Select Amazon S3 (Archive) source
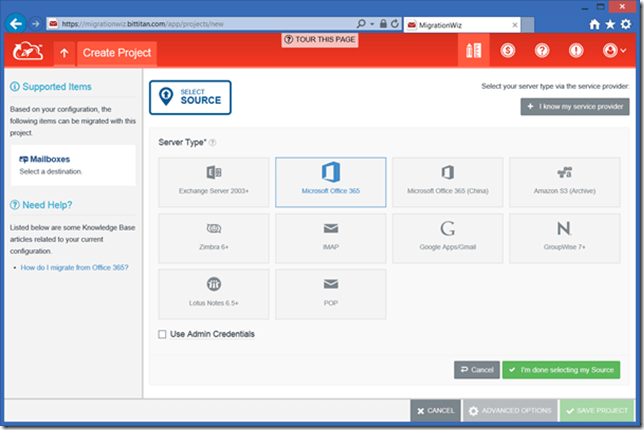The image size is (644, 430). (x=564, y=181)
